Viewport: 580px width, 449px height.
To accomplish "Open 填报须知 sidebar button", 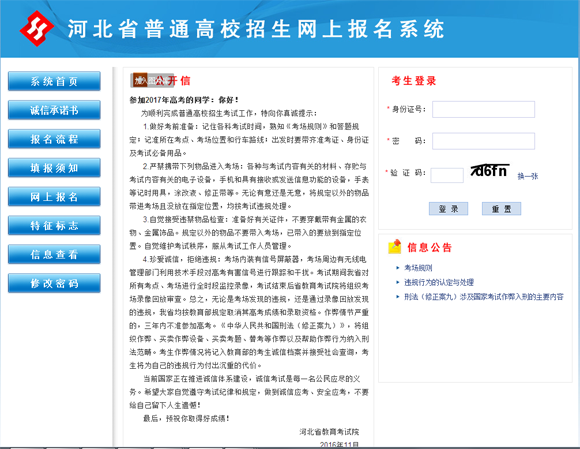I will pos(54,168).
